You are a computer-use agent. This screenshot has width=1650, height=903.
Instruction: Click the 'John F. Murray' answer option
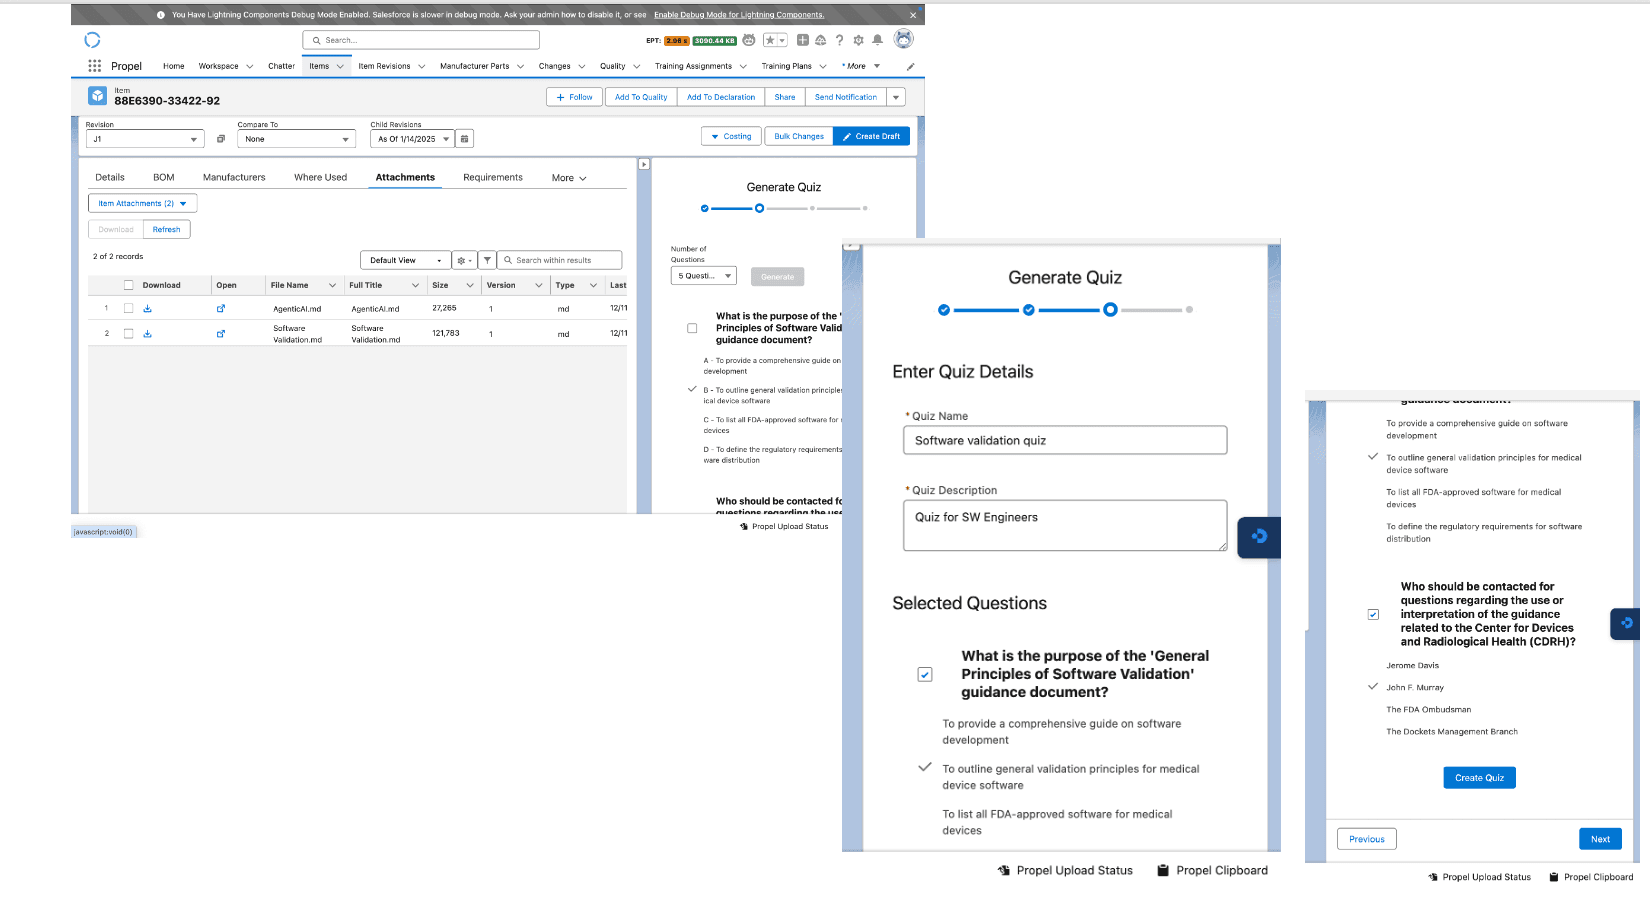click(x=1415, y=688)
